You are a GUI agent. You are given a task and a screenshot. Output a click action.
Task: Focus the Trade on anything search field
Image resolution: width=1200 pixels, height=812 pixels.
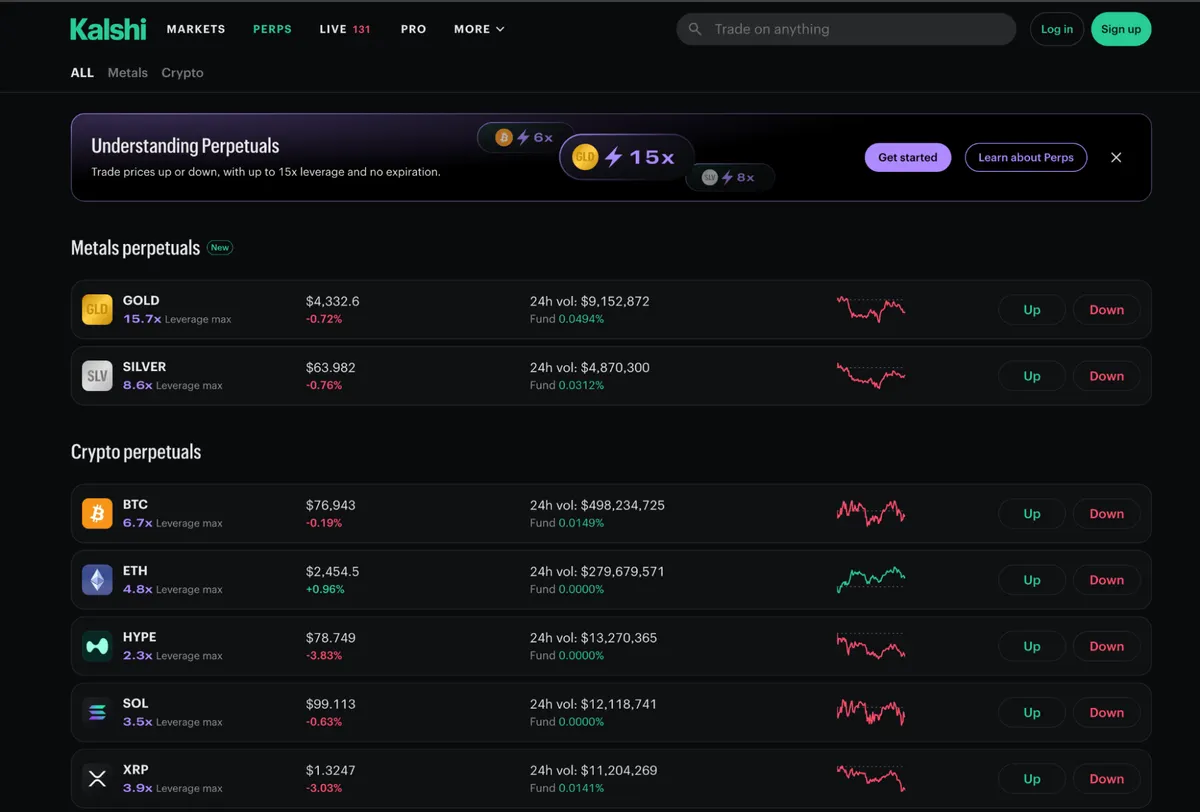point(846,29)
